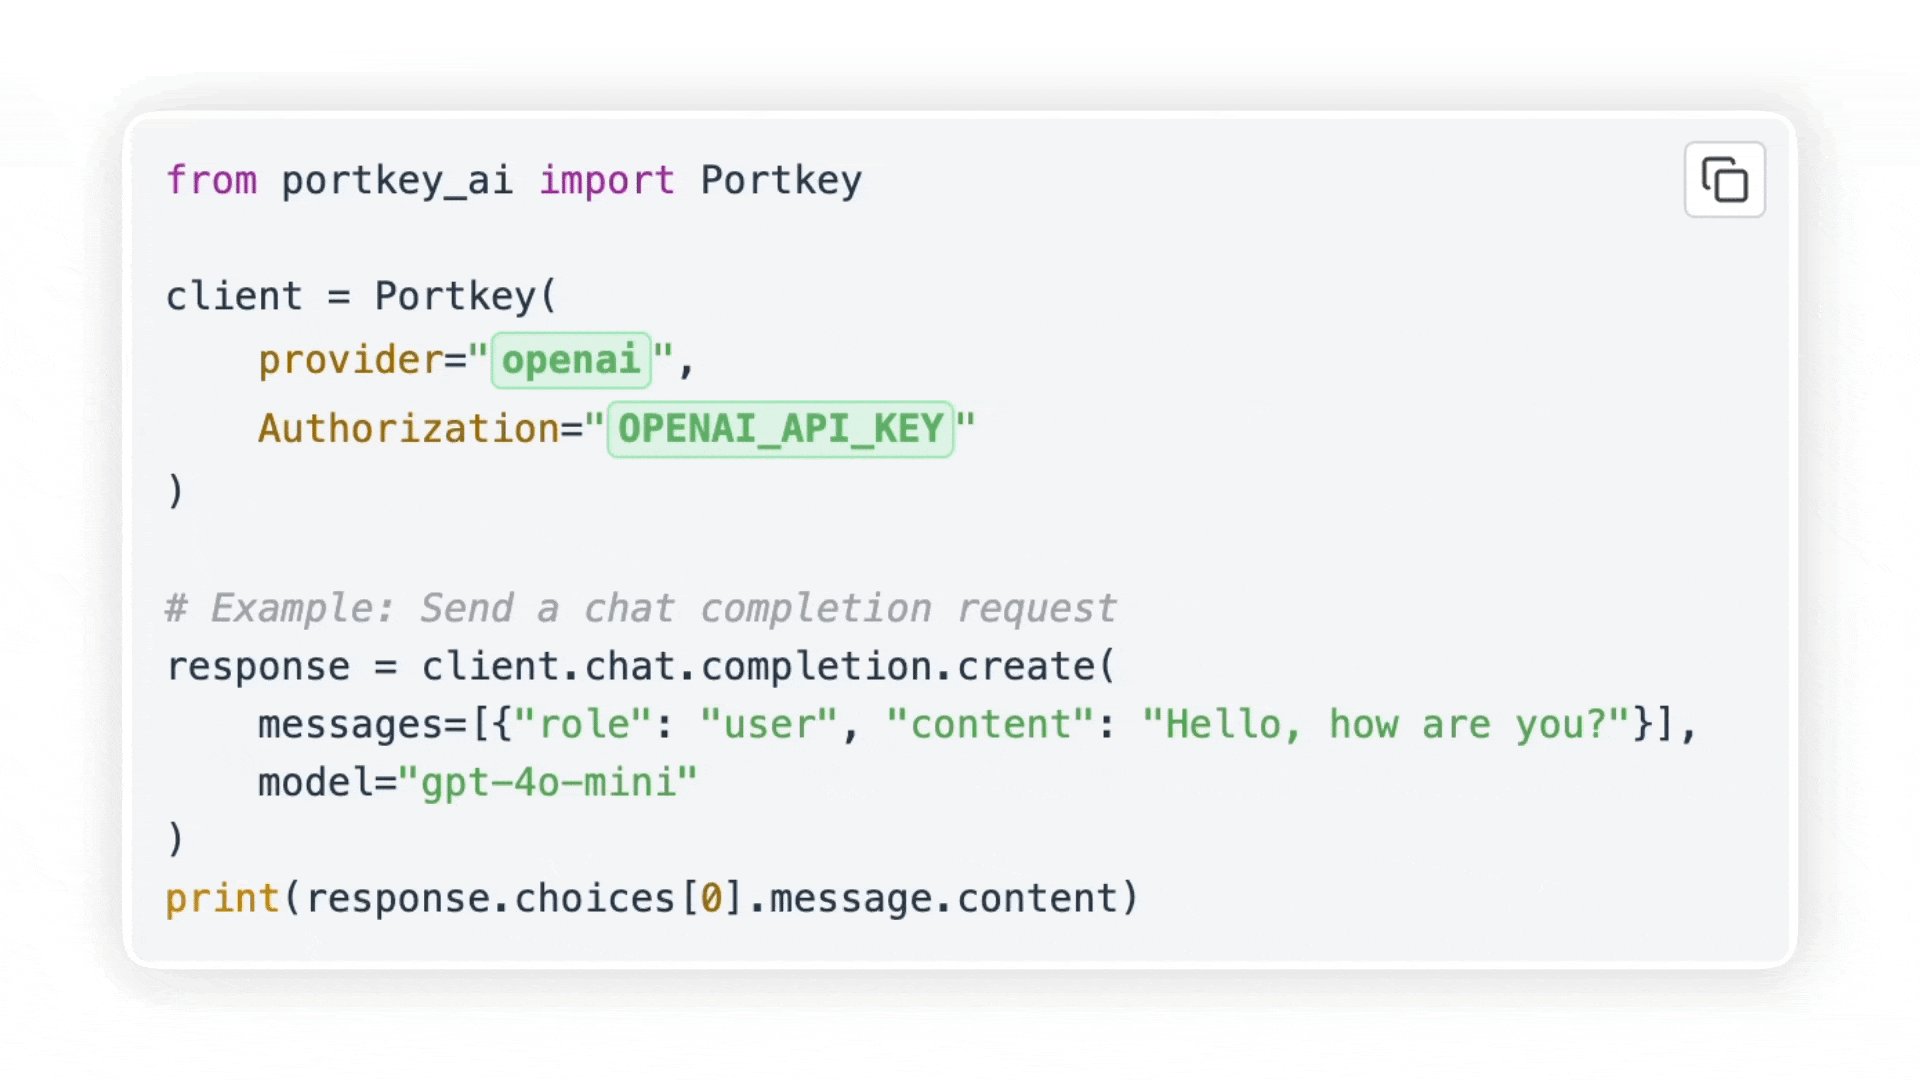Viewport: 1920px width, 1080px height.
Task: Click the print function call
Action: pyautogui.click(x=650, y=898)
